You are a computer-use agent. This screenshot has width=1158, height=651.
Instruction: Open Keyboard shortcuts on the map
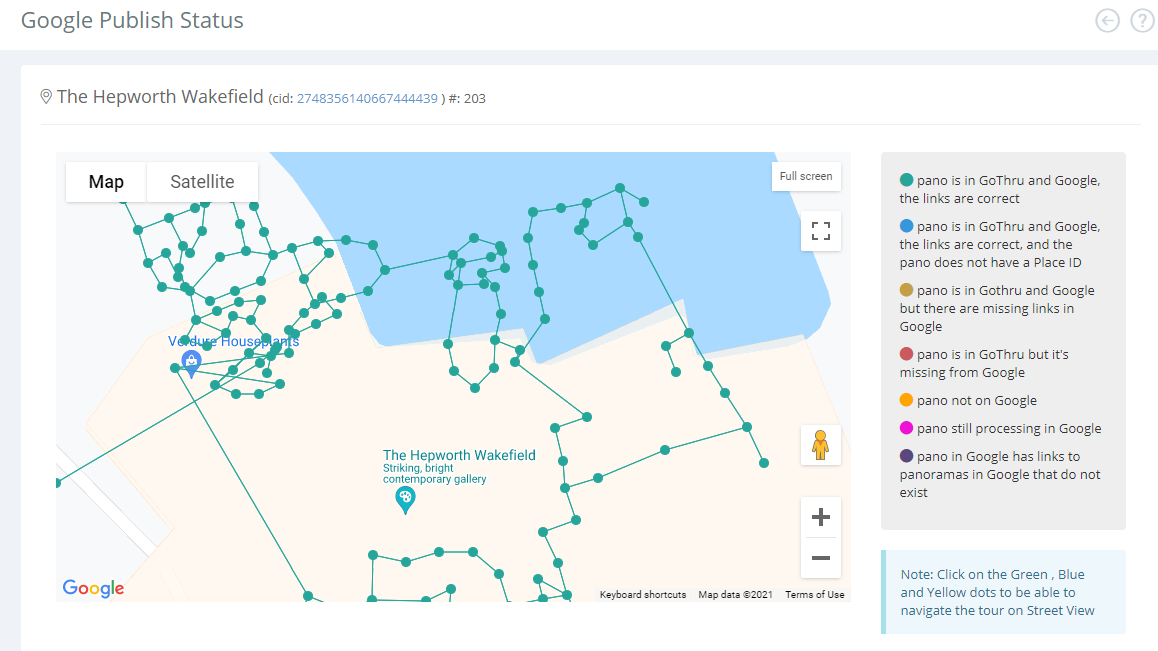click(x=643, y=595)
